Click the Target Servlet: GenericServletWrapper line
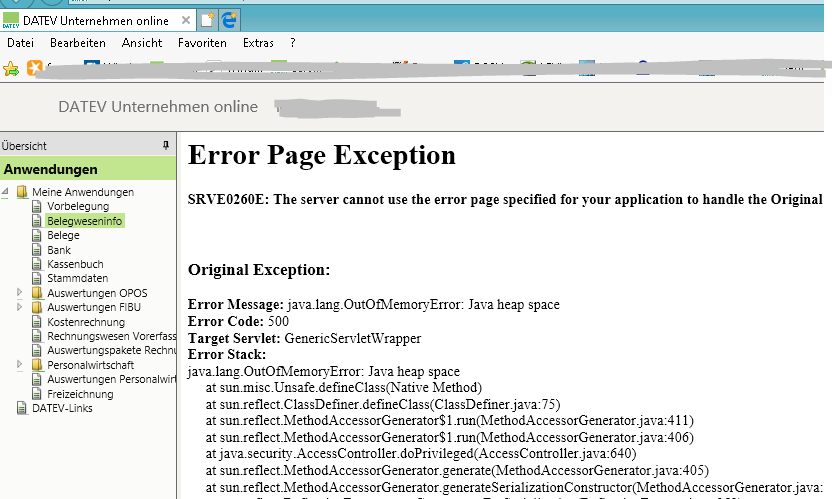 305,338
